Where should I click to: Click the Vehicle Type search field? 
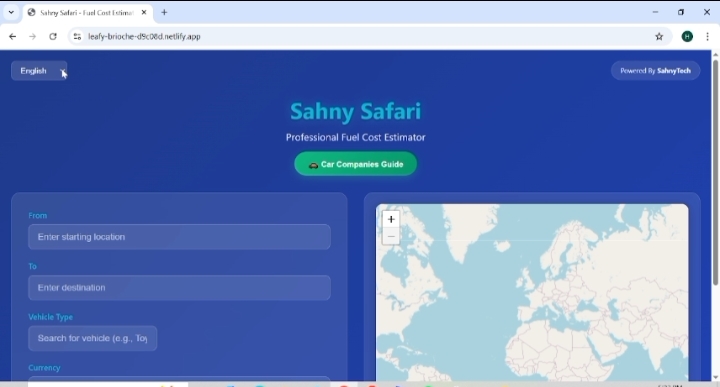(x=92, y=338)
